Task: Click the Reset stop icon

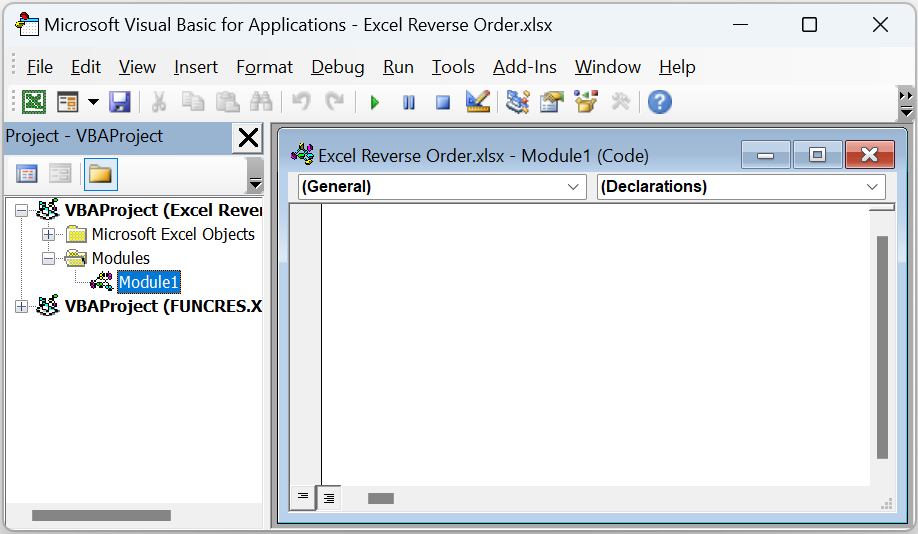Action: 443,103
